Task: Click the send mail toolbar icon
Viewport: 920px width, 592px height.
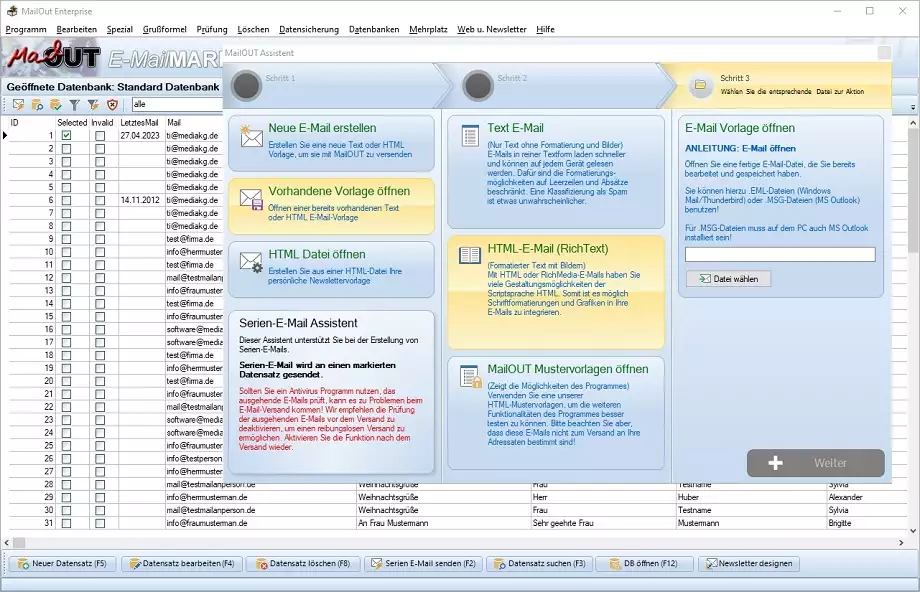Action: click(18, 104)
